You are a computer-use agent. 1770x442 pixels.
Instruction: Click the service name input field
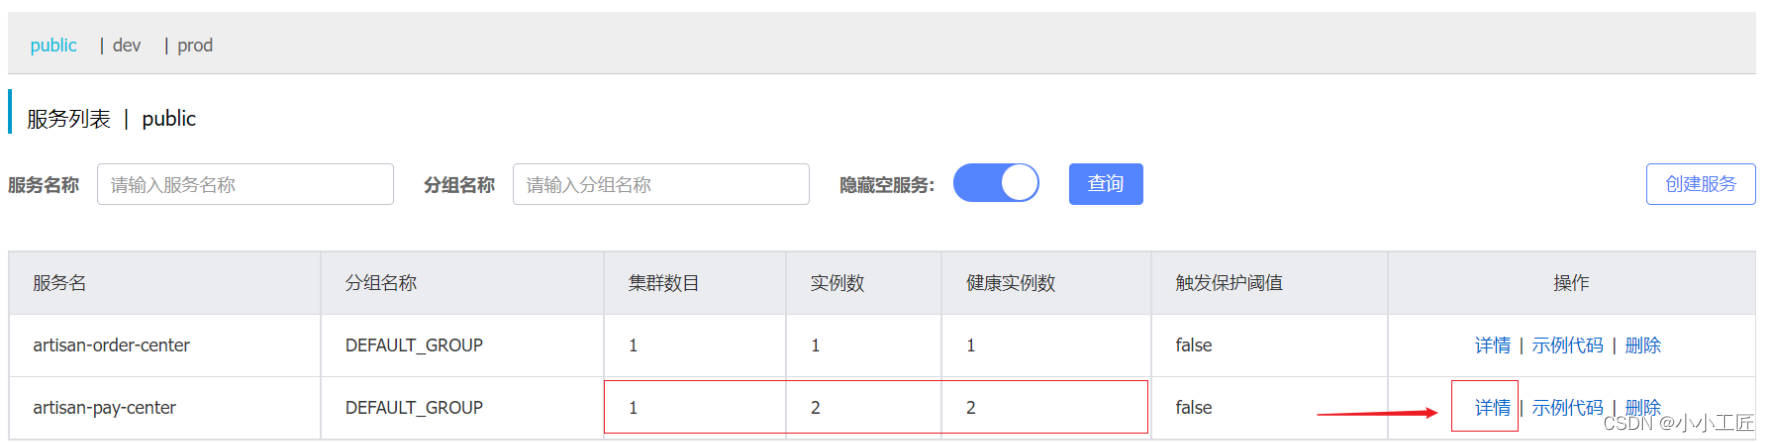(x=245, y=184)
